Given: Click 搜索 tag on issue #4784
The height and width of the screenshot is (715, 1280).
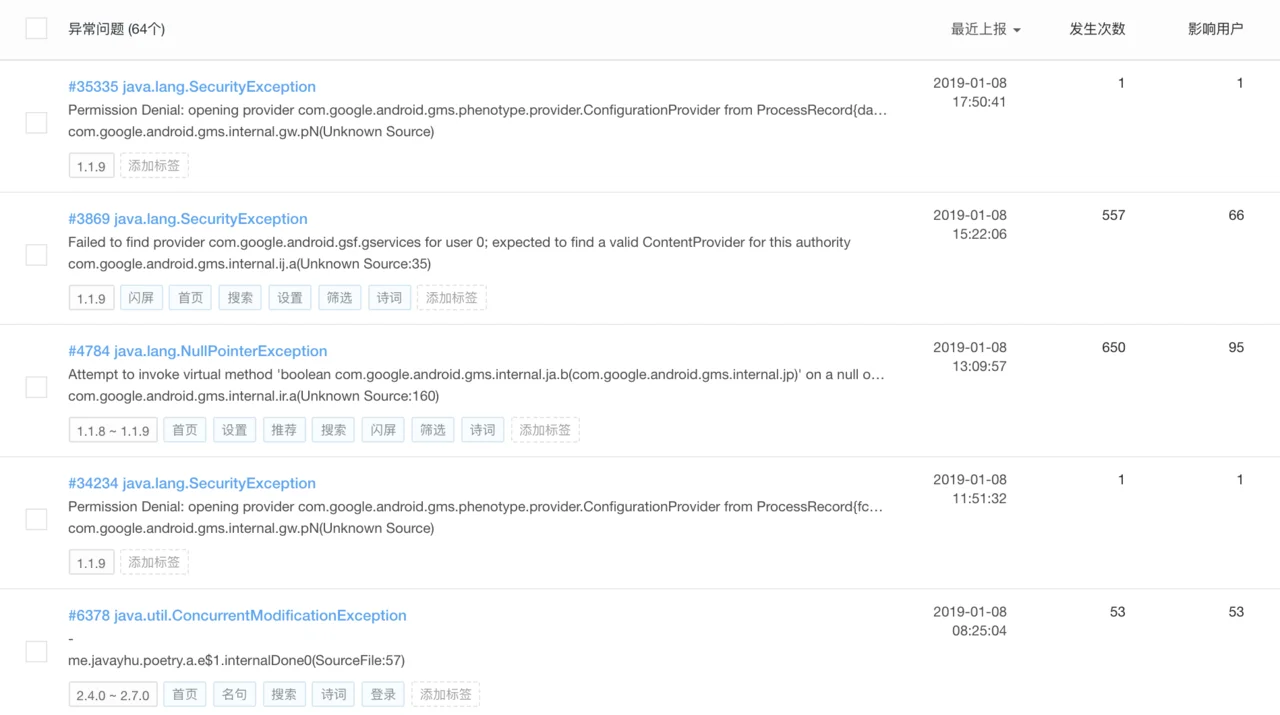Looking at the screenshot, I should pos(333,430).
